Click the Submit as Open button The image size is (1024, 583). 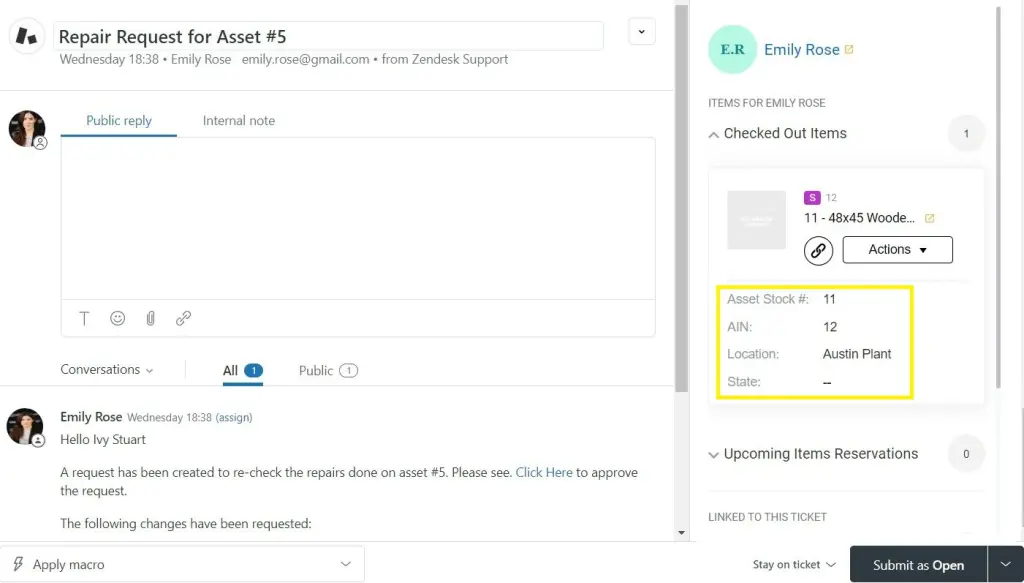916,564
